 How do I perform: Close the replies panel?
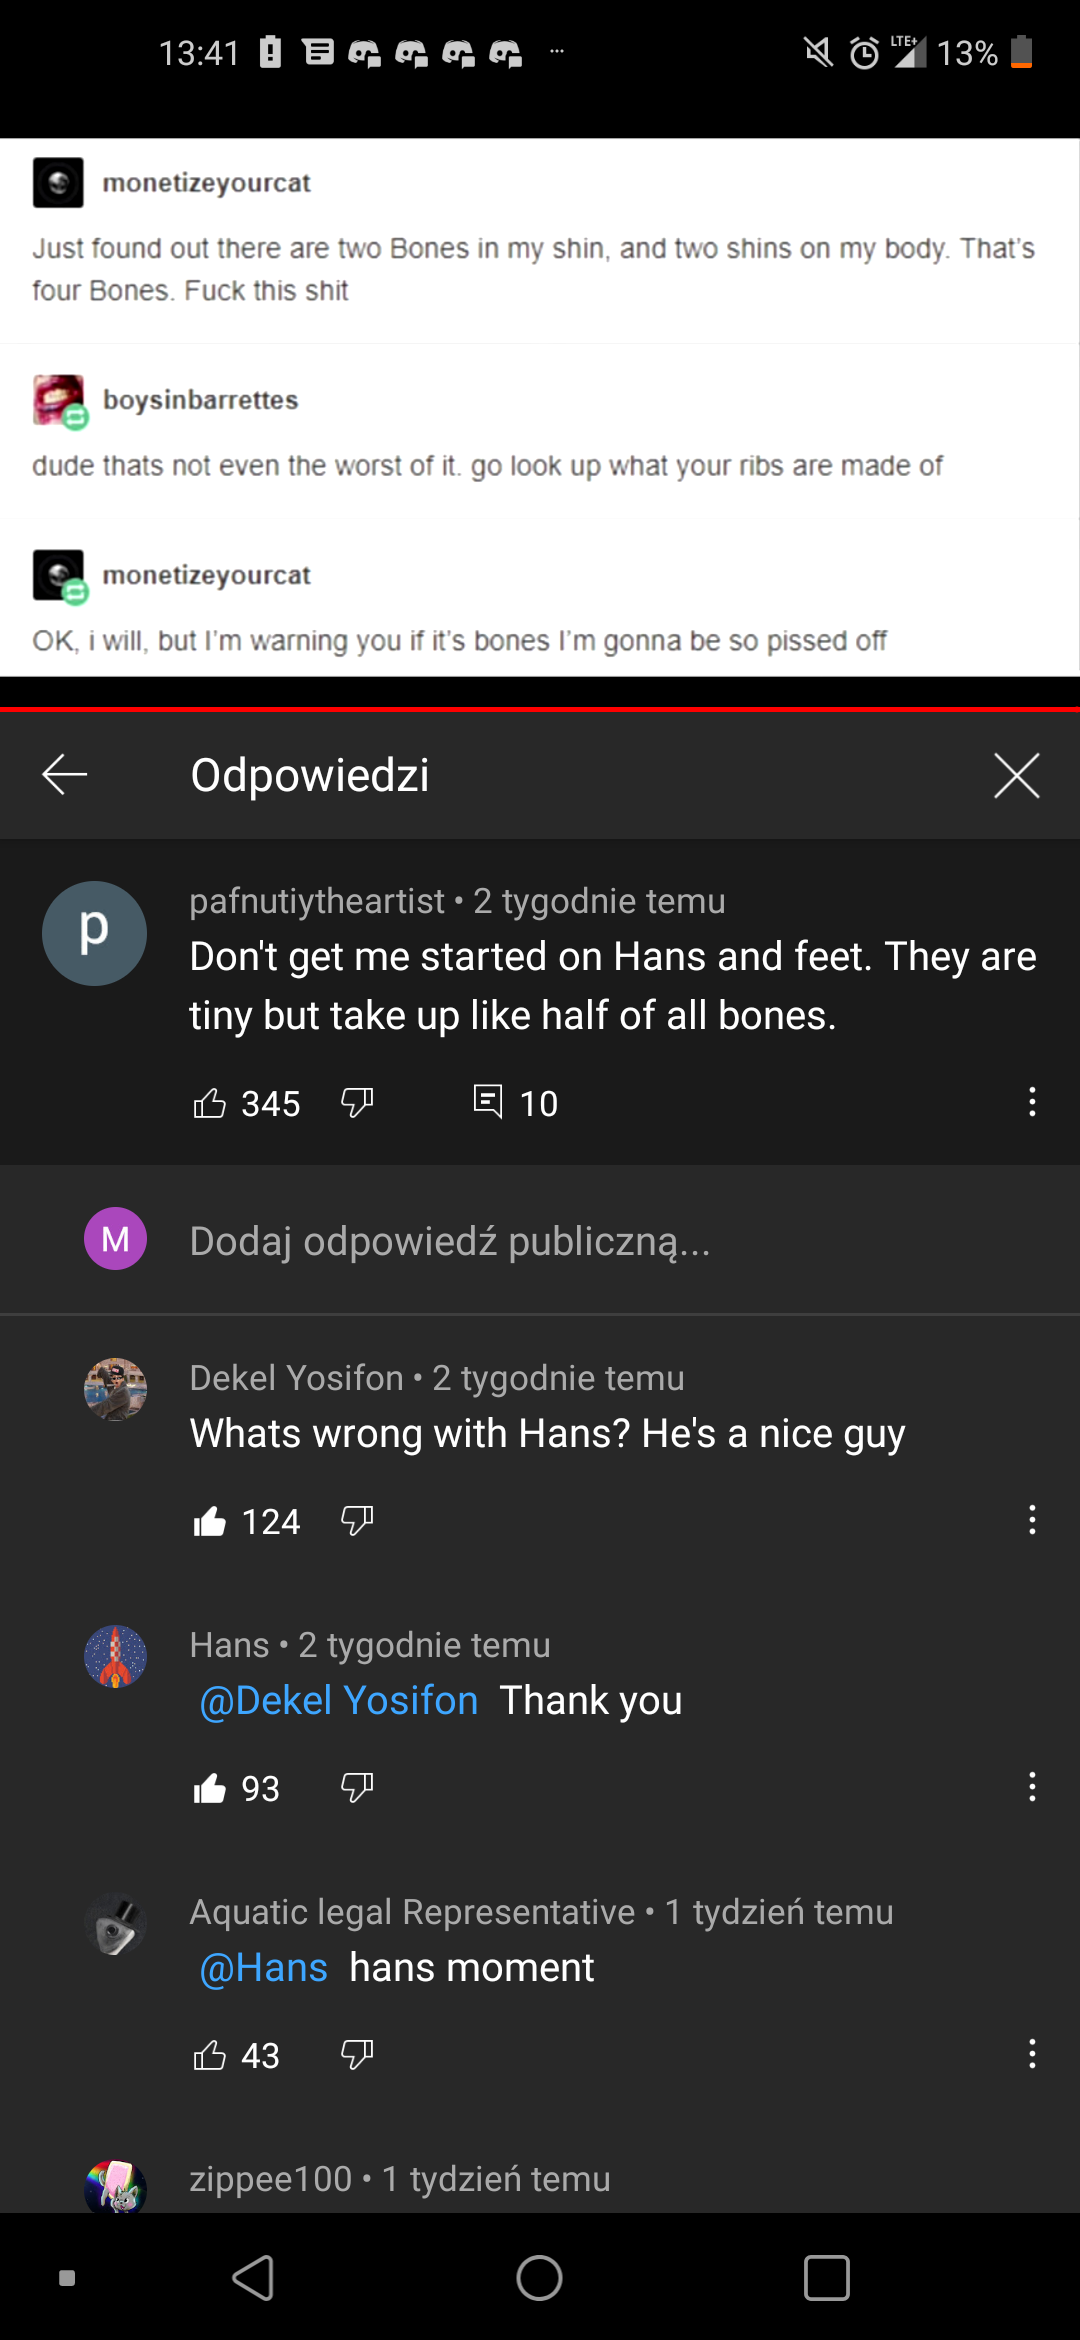1016,775
